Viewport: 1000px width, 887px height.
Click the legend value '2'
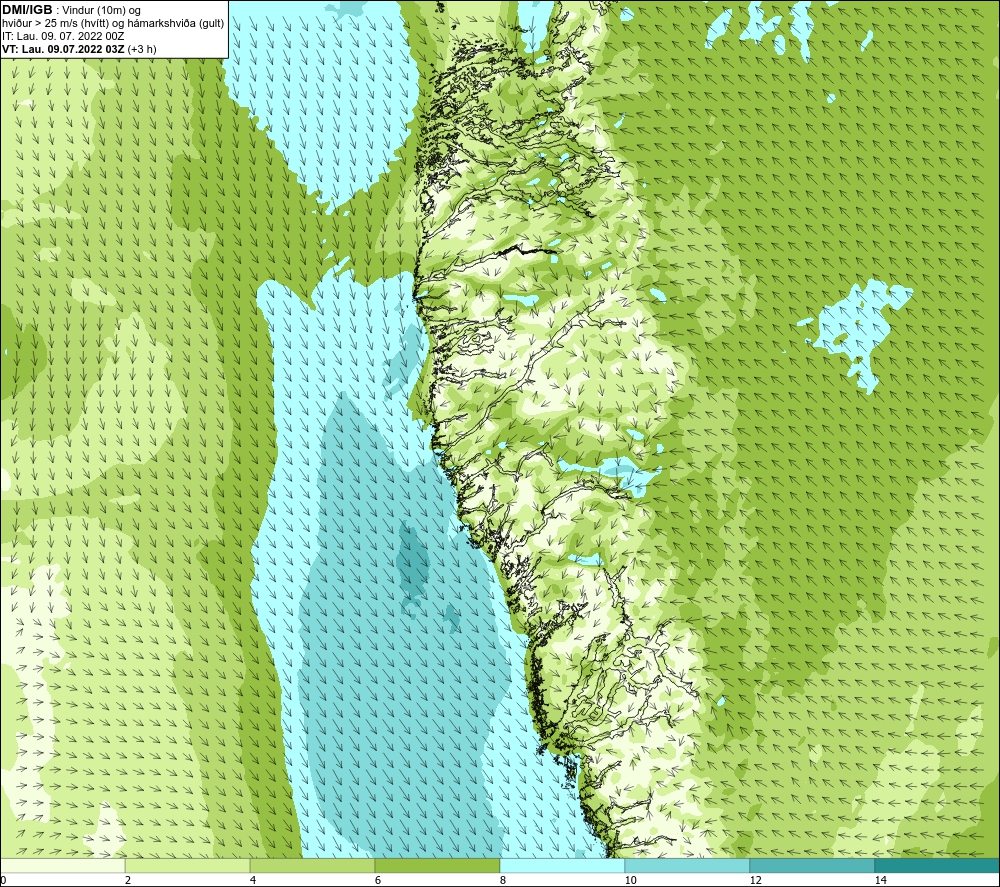click(x=128, y=880)
